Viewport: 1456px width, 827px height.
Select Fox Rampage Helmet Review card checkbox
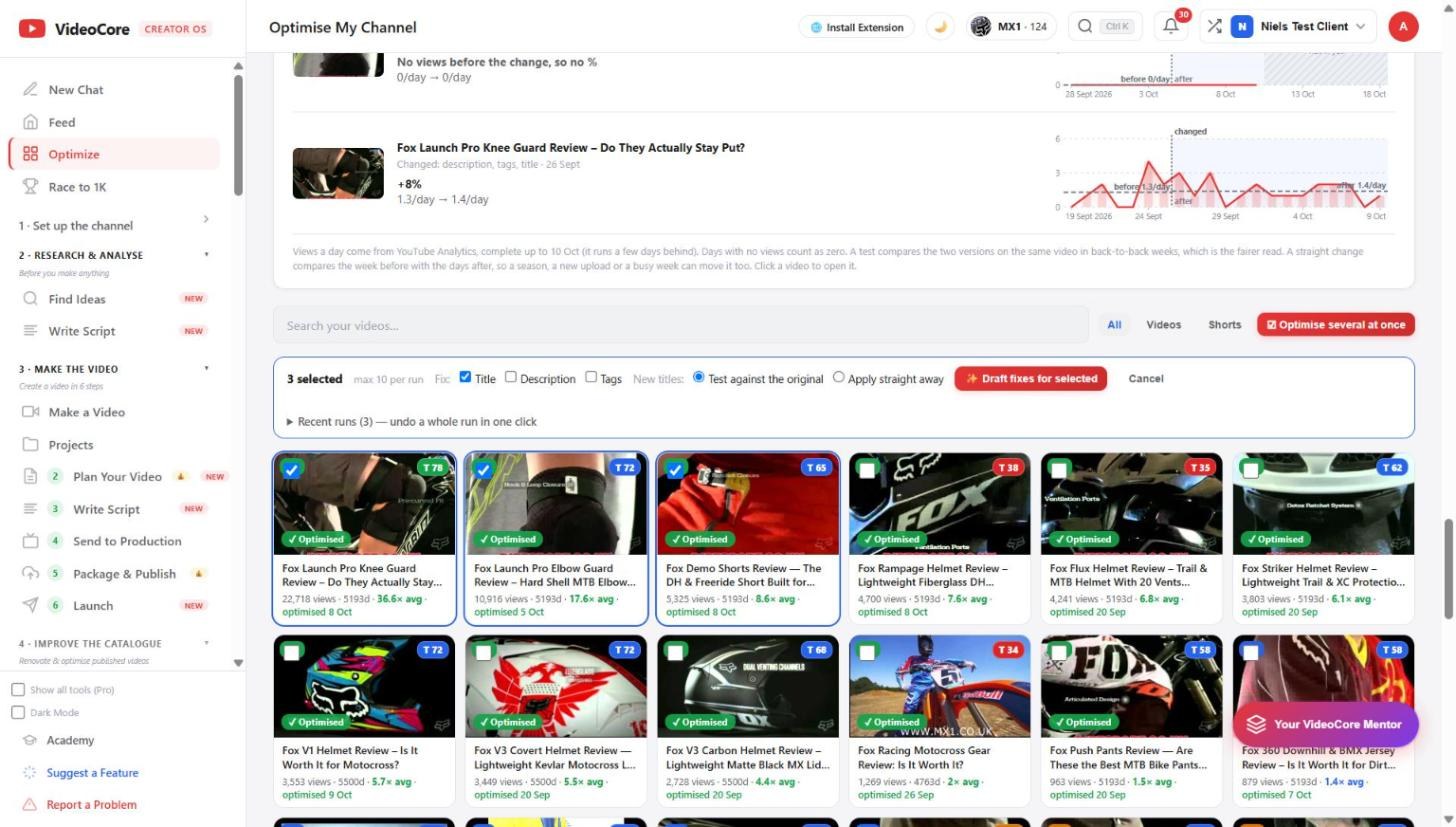867,469
